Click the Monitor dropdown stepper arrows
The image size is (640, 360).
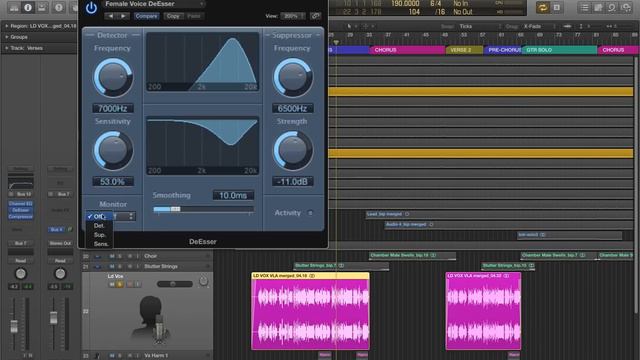131,216
